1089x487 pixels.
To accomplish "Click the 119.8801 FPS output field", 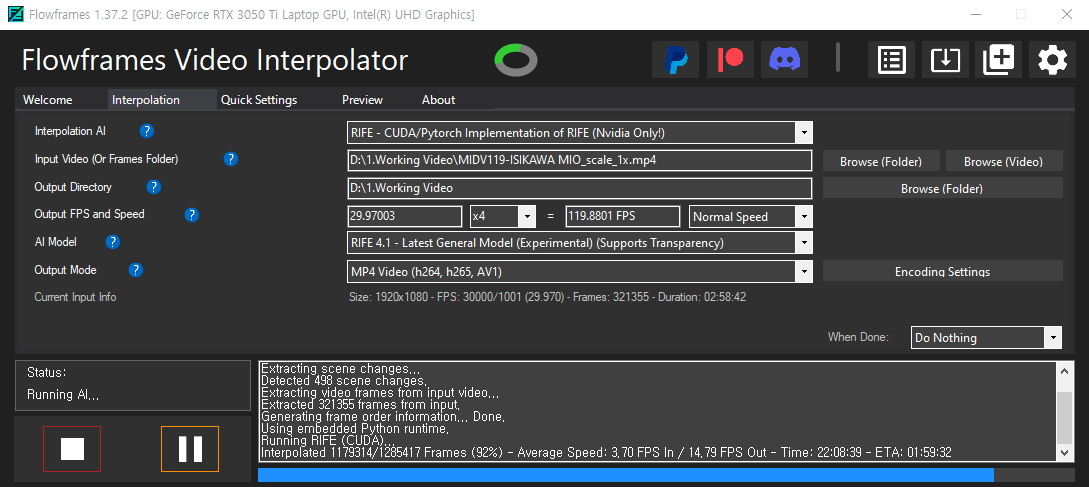I will pos(622,216).
